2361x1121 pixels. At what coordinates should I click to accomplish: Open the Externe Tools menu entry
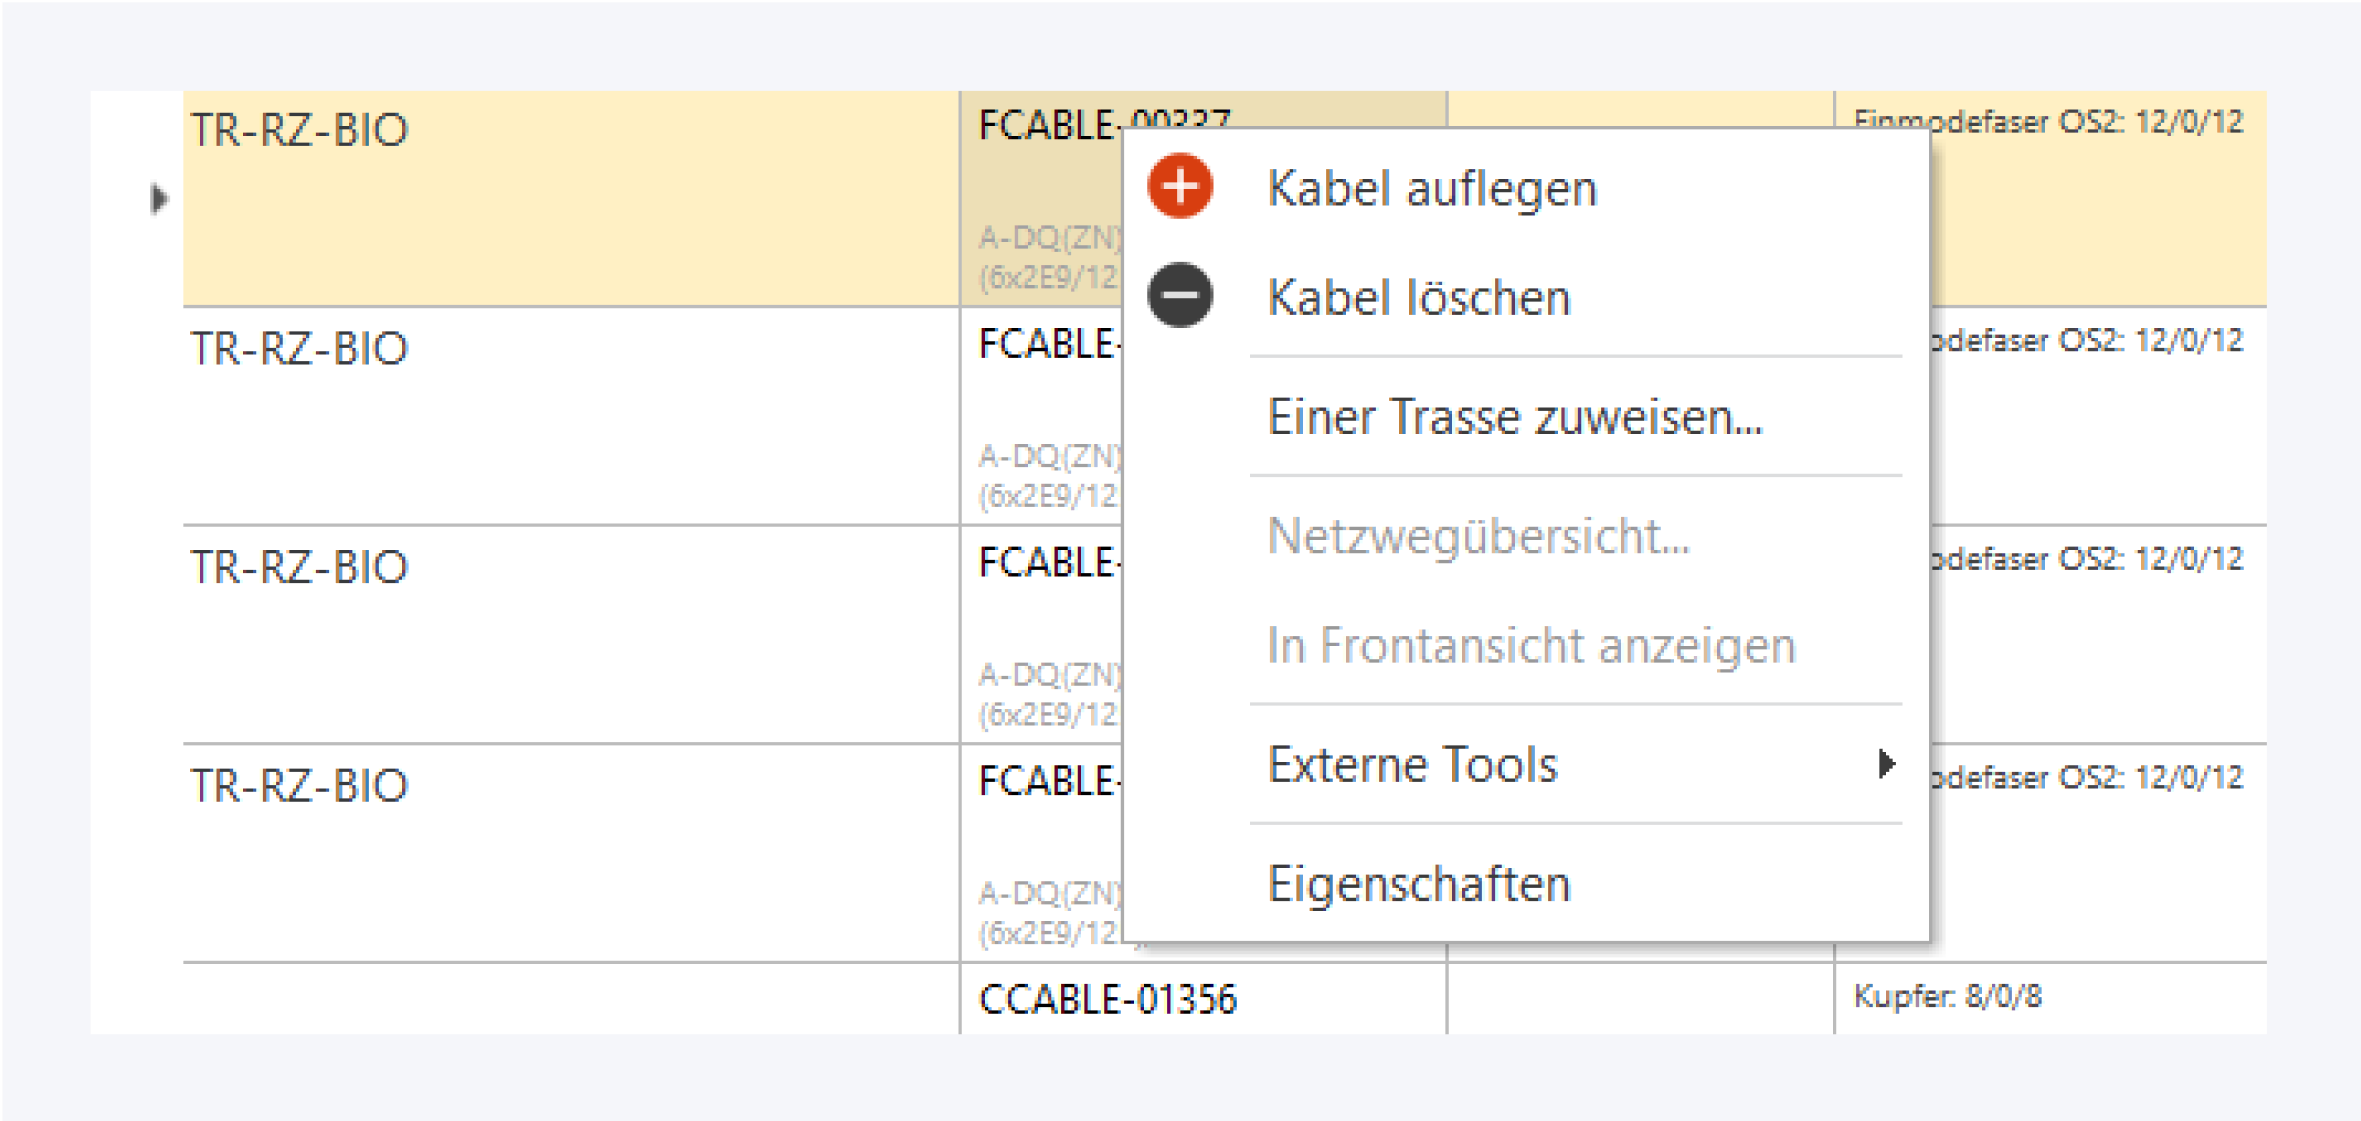pyautogui.click(x=1412, y=765)
